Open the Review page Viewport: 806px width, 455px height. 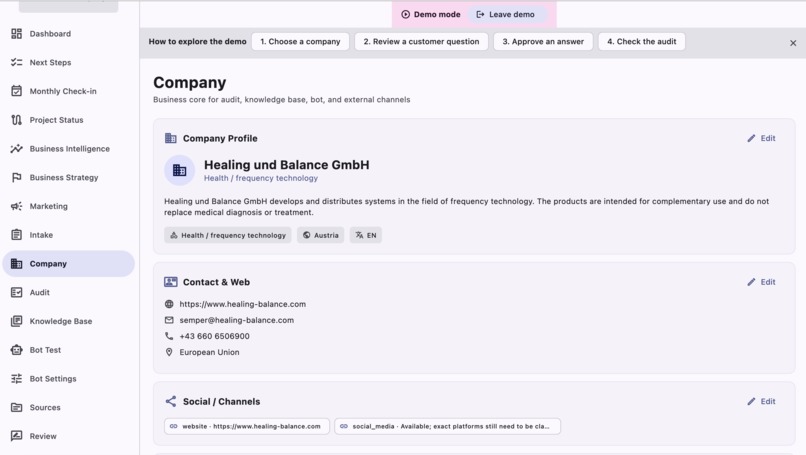click(x=43, y=436)
